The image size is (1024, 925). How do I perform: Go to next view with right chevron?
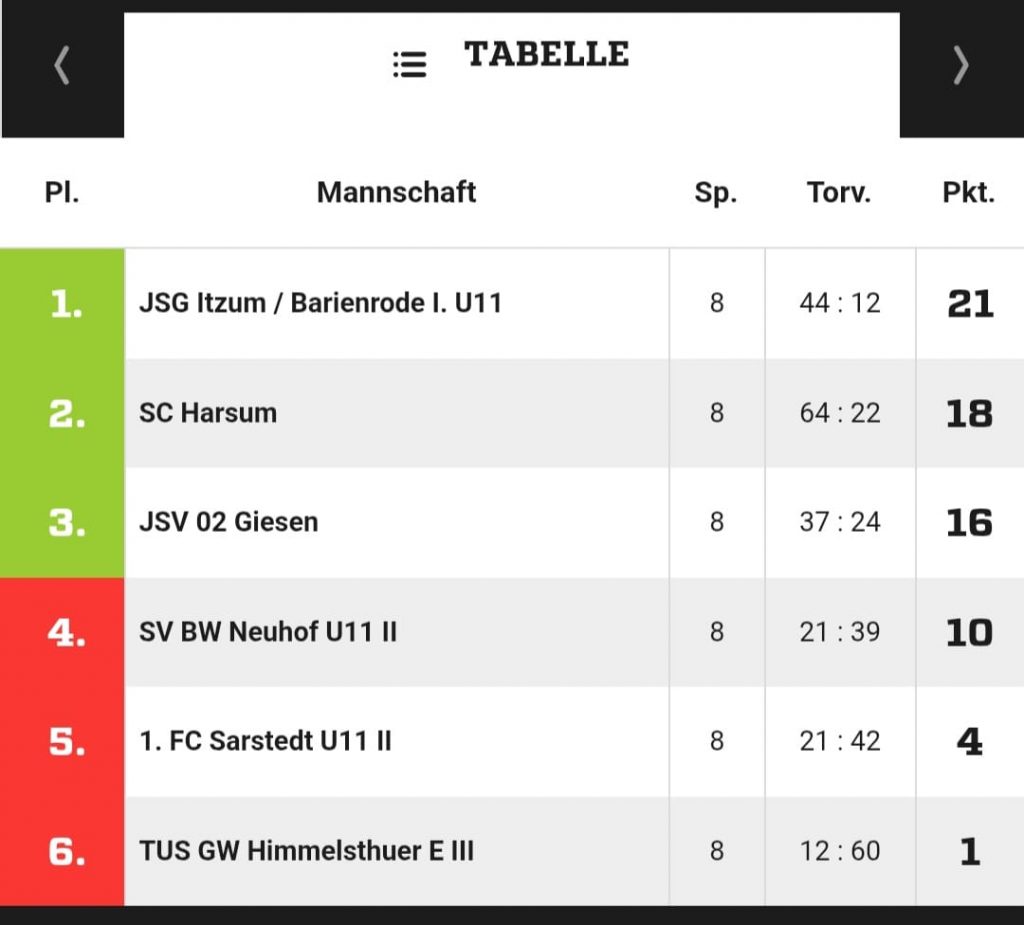(x=960, y=66)
